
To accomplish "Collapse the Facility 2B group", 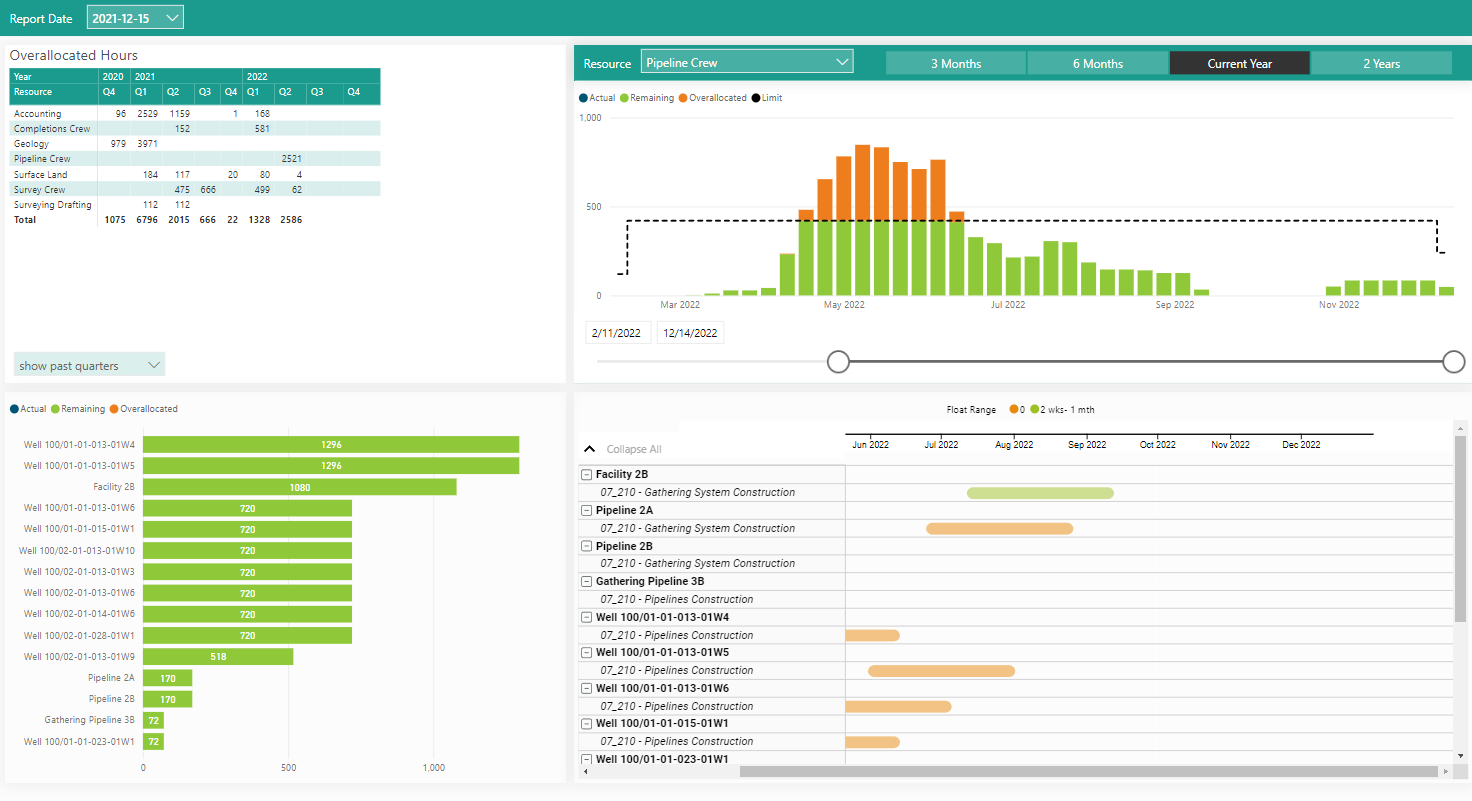I will tap(587, 475).
